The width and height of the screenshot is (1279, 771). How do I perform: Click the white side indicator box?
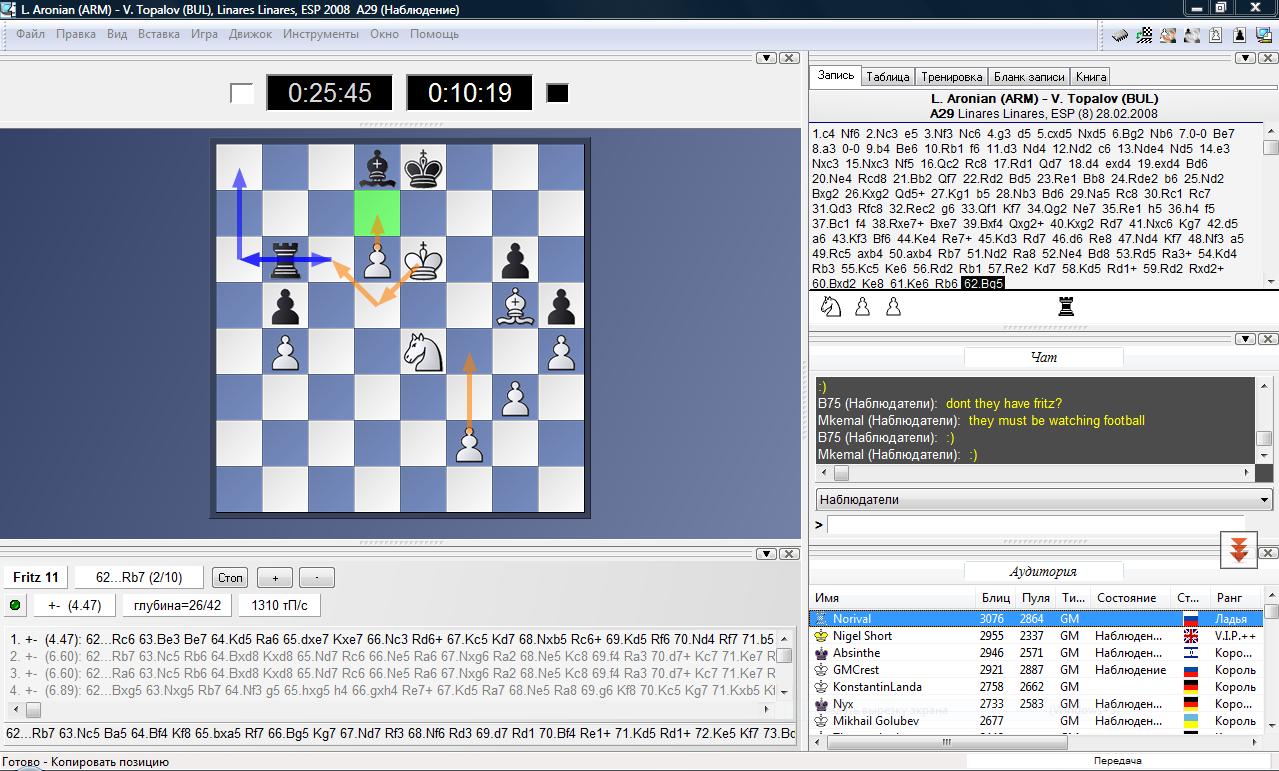(x=242, y=93)
